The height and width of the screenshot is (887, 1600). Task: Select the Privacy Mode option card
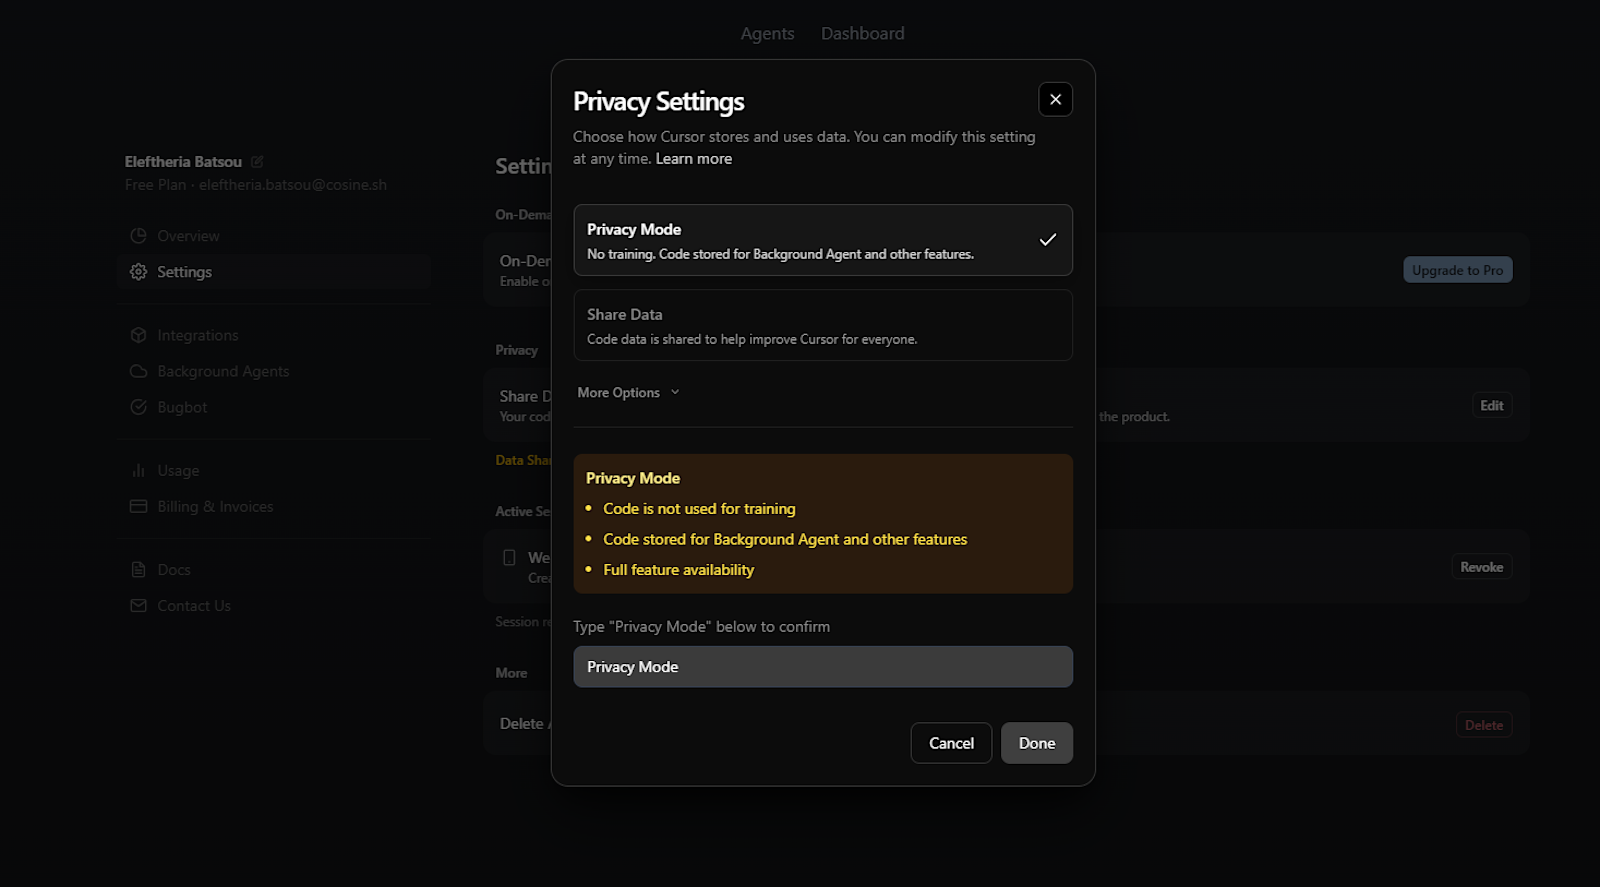click(823, 240)
